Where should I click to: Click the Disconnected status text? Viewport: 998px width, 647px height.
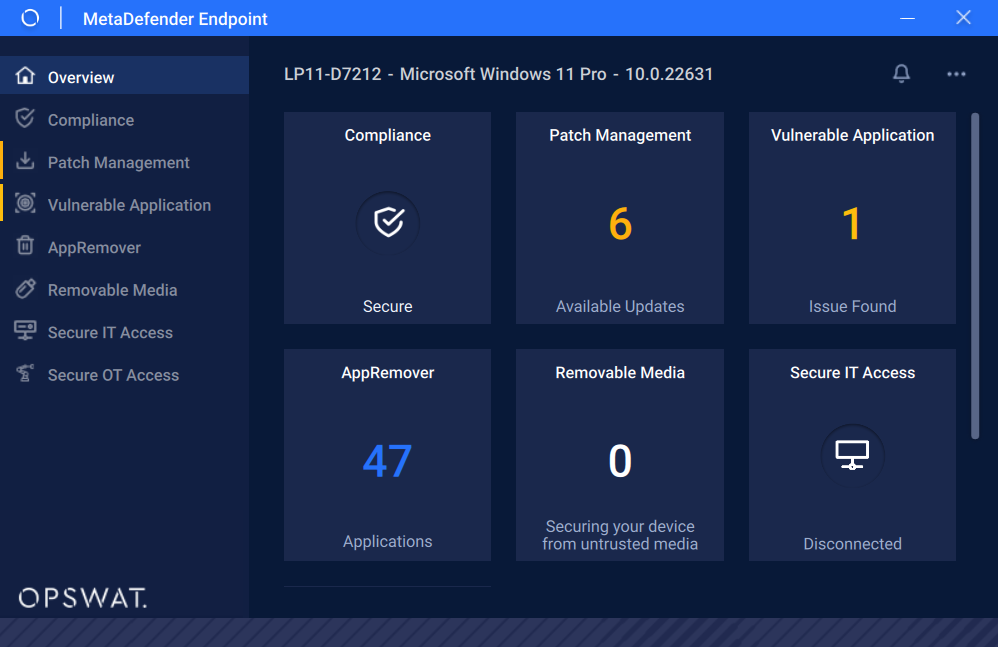point(852,544)
